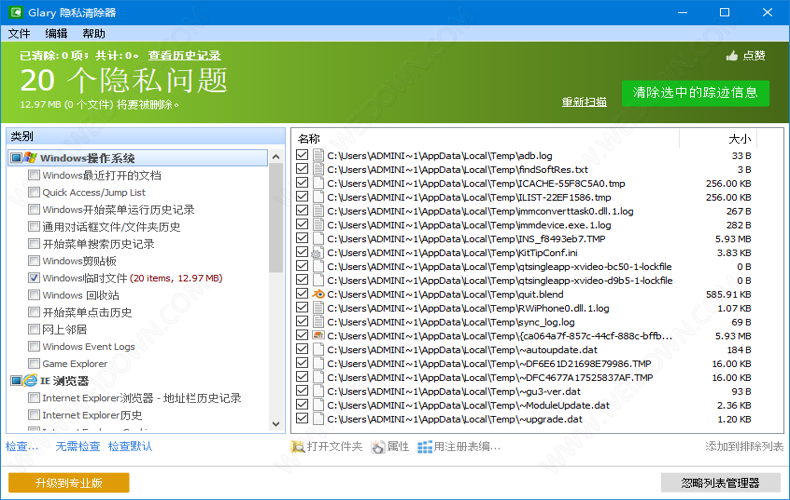Click the file icon beside immconverttask0.dll.1.log
Viewport: 790px width, 500px height.
(318, 211)
